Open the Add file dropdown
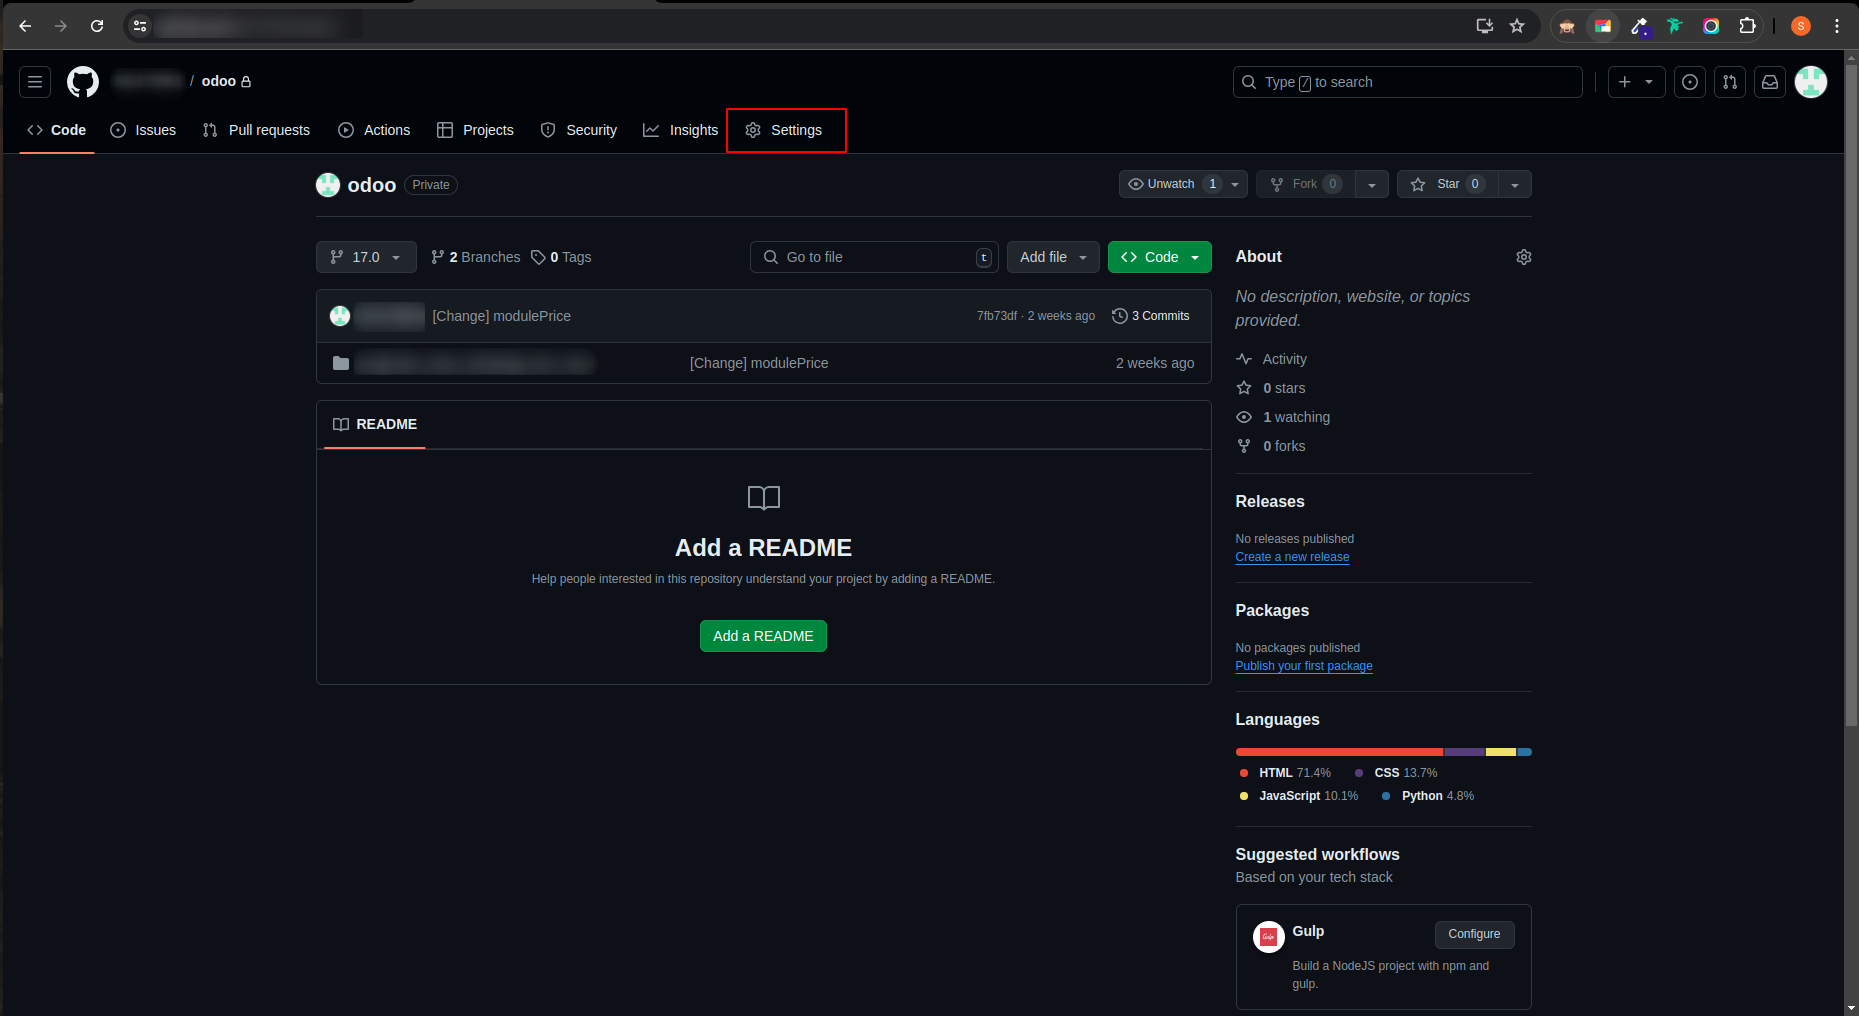This screenshot has height=1016, width=1859. coord(1053,257)
